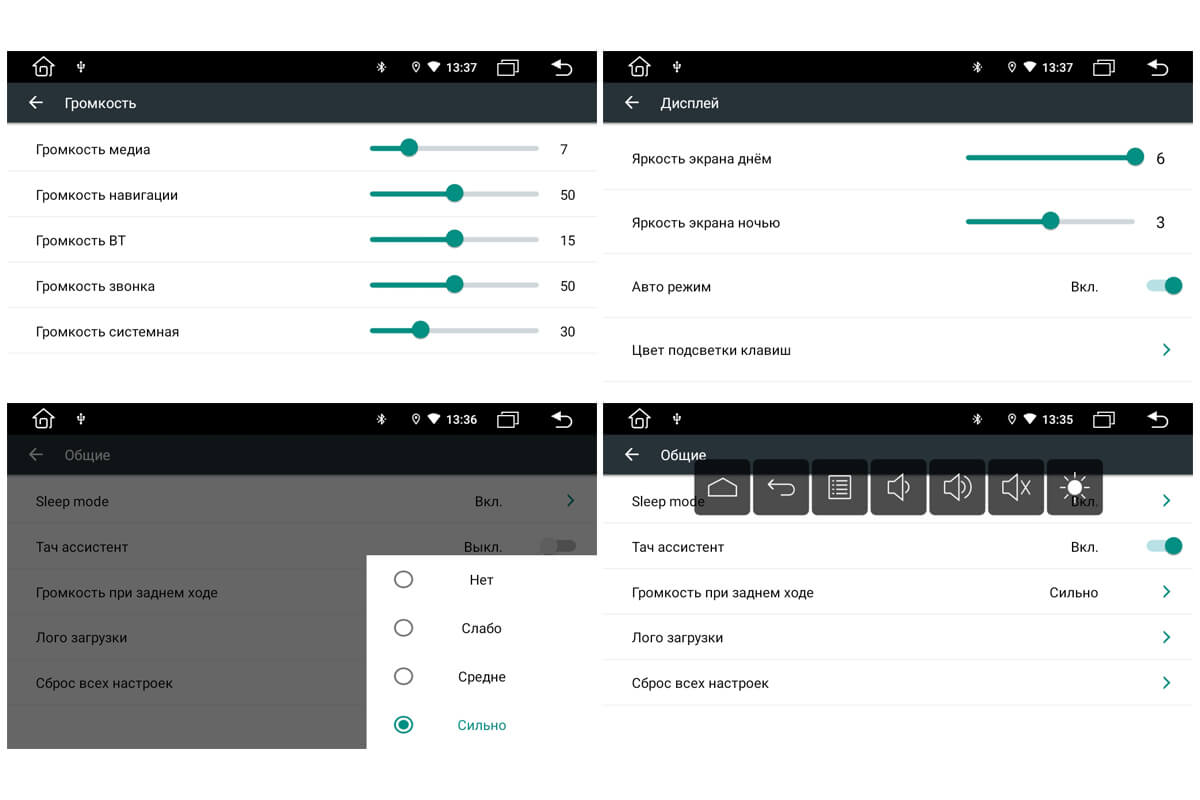
Task: Go back using the arrow beside Громкость title
Action: point(36,103)
